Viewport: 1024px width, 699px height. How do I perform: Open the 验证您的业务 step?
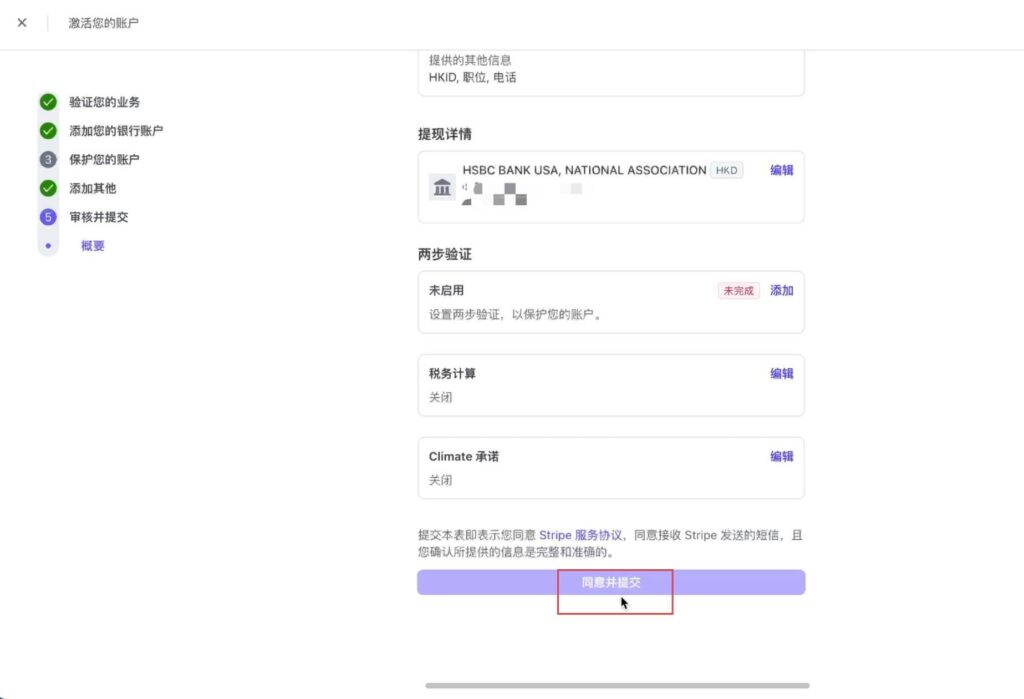point(104,102)
